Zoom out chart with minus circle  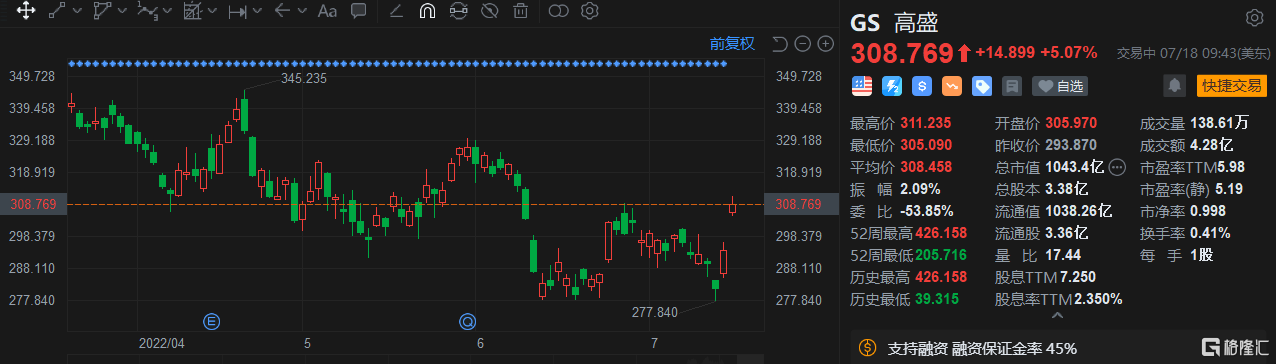pyautogui.click(x=803, y=43)
